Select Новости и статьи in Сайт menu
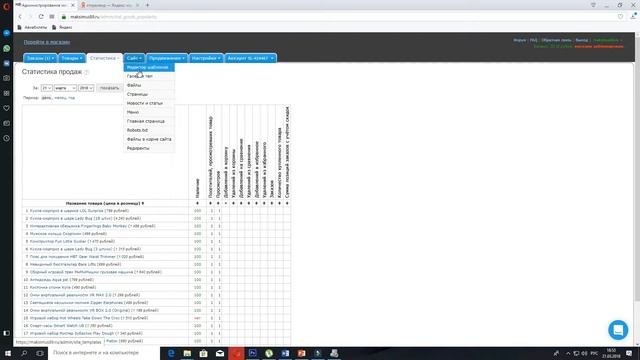 click(149, 103)
